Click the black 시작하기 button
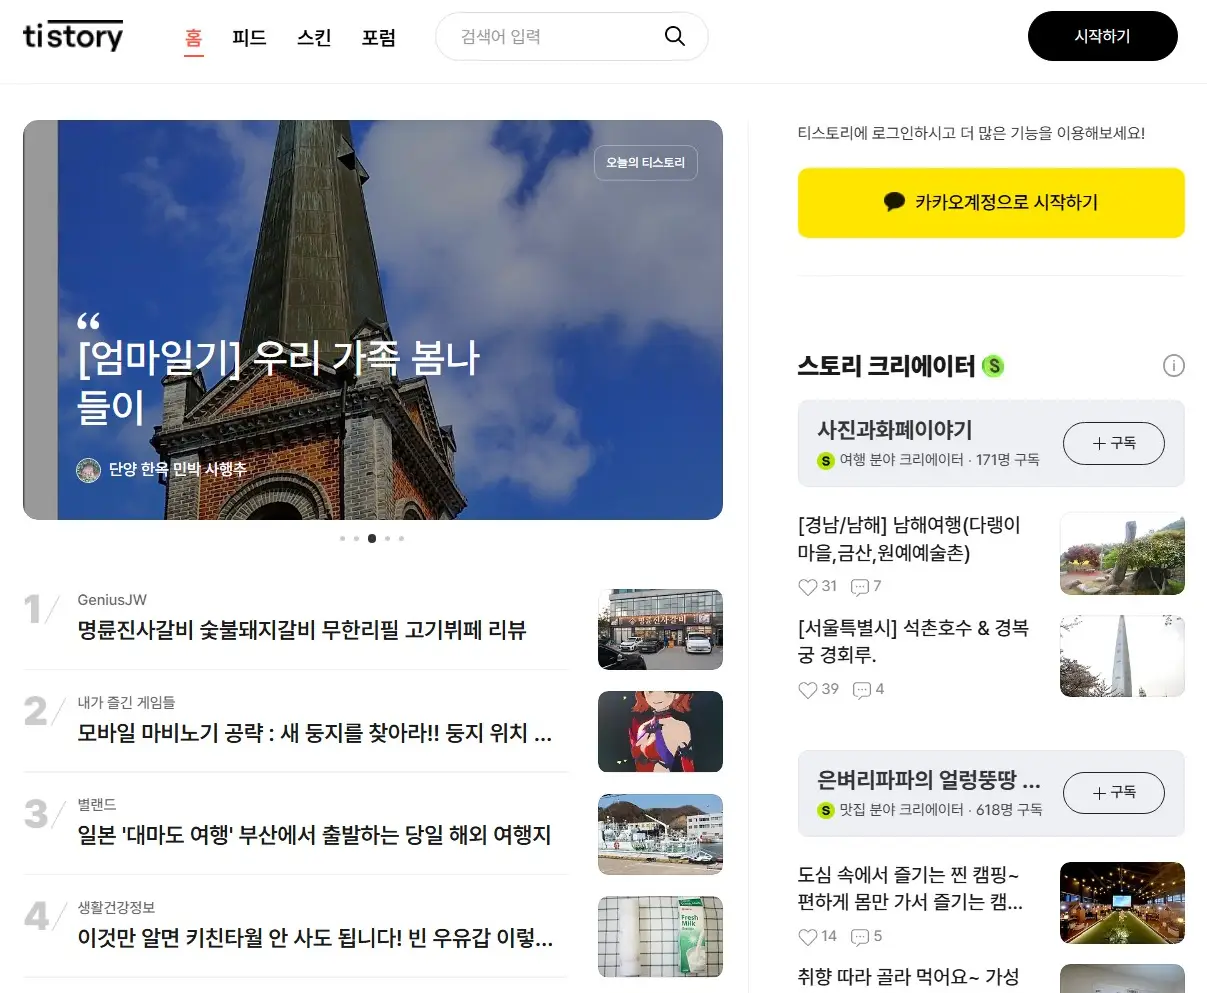 [x=1102, y=35]
